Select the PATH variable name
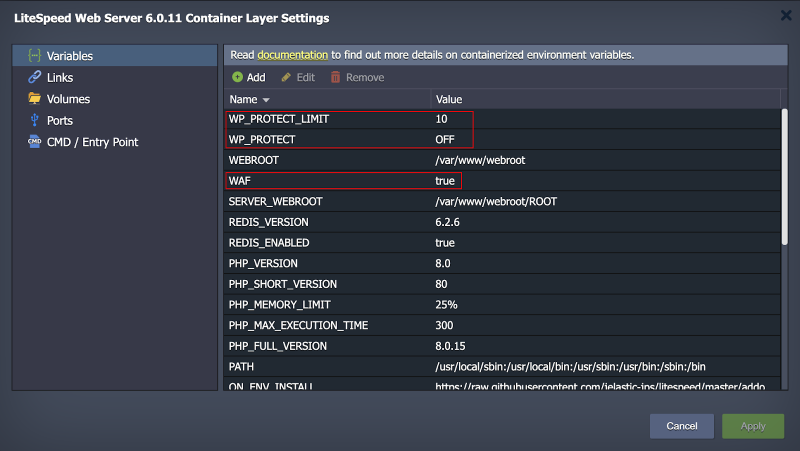The height and width of the screenshot is (451, 800). point(241,367)
